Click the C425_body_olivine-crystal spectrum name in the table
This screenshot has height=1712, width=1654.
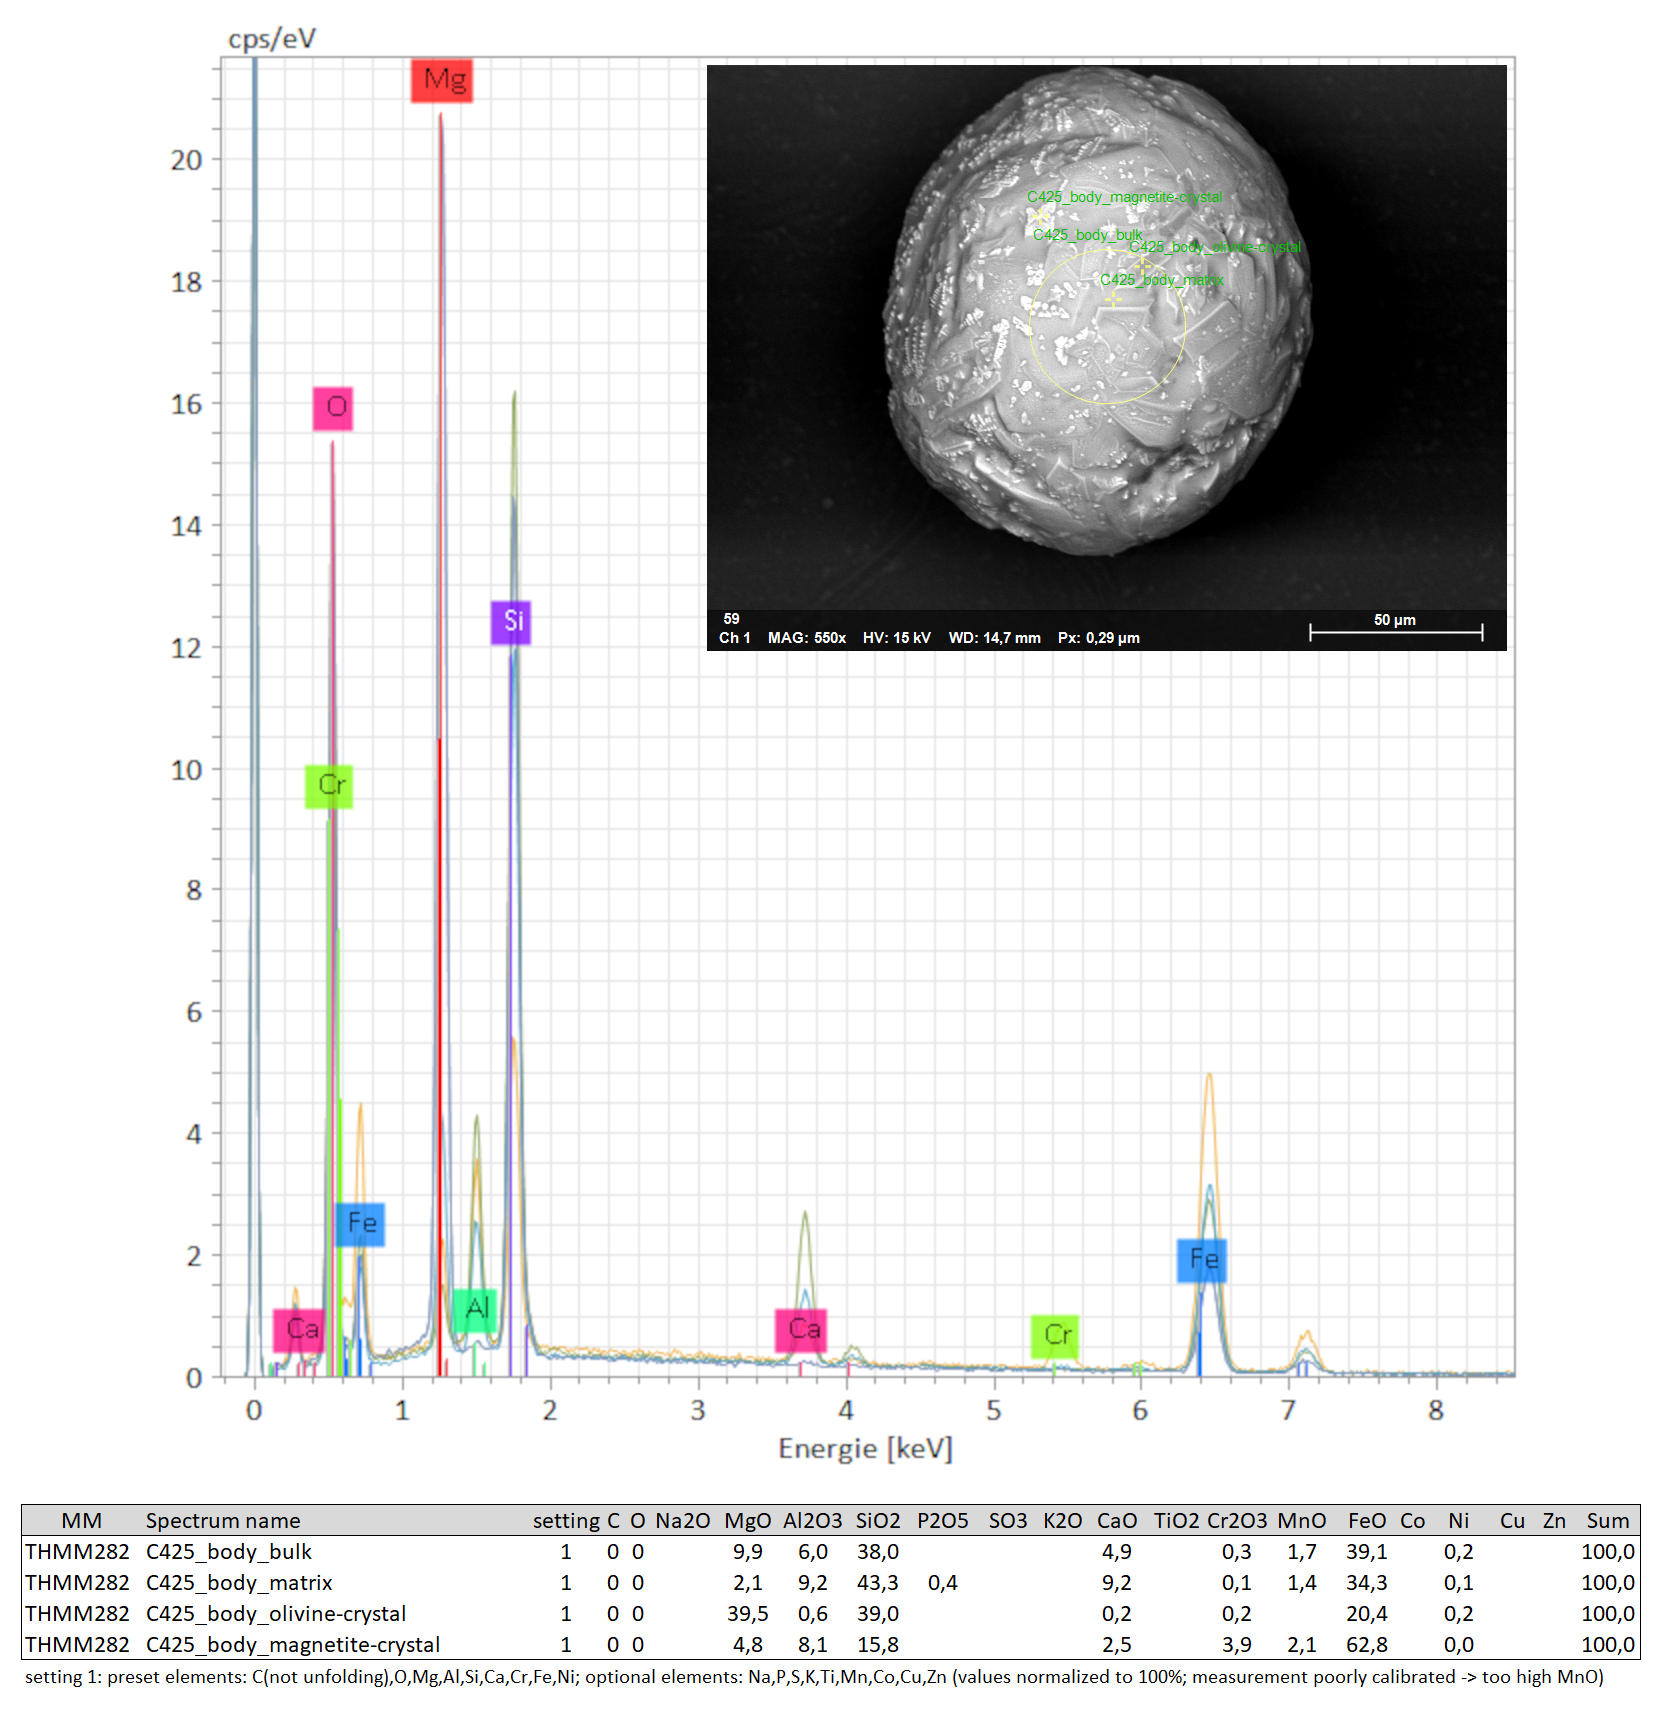point(276,1613)
